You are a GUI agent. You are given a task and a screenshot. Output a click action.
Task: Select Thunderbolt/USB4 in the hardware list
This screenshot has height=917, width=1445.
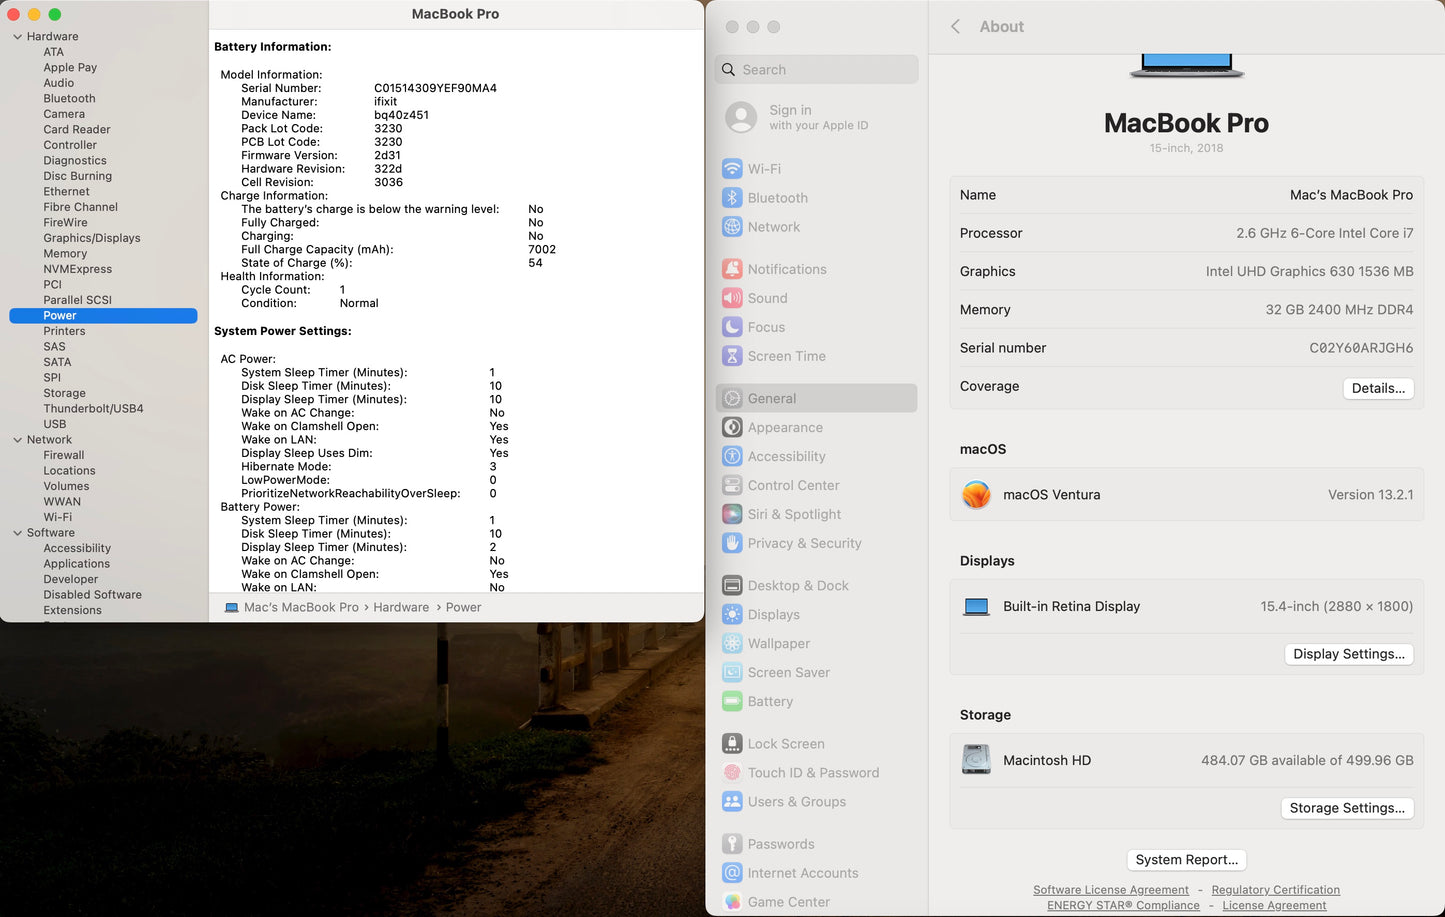click(x=93, y=409)
